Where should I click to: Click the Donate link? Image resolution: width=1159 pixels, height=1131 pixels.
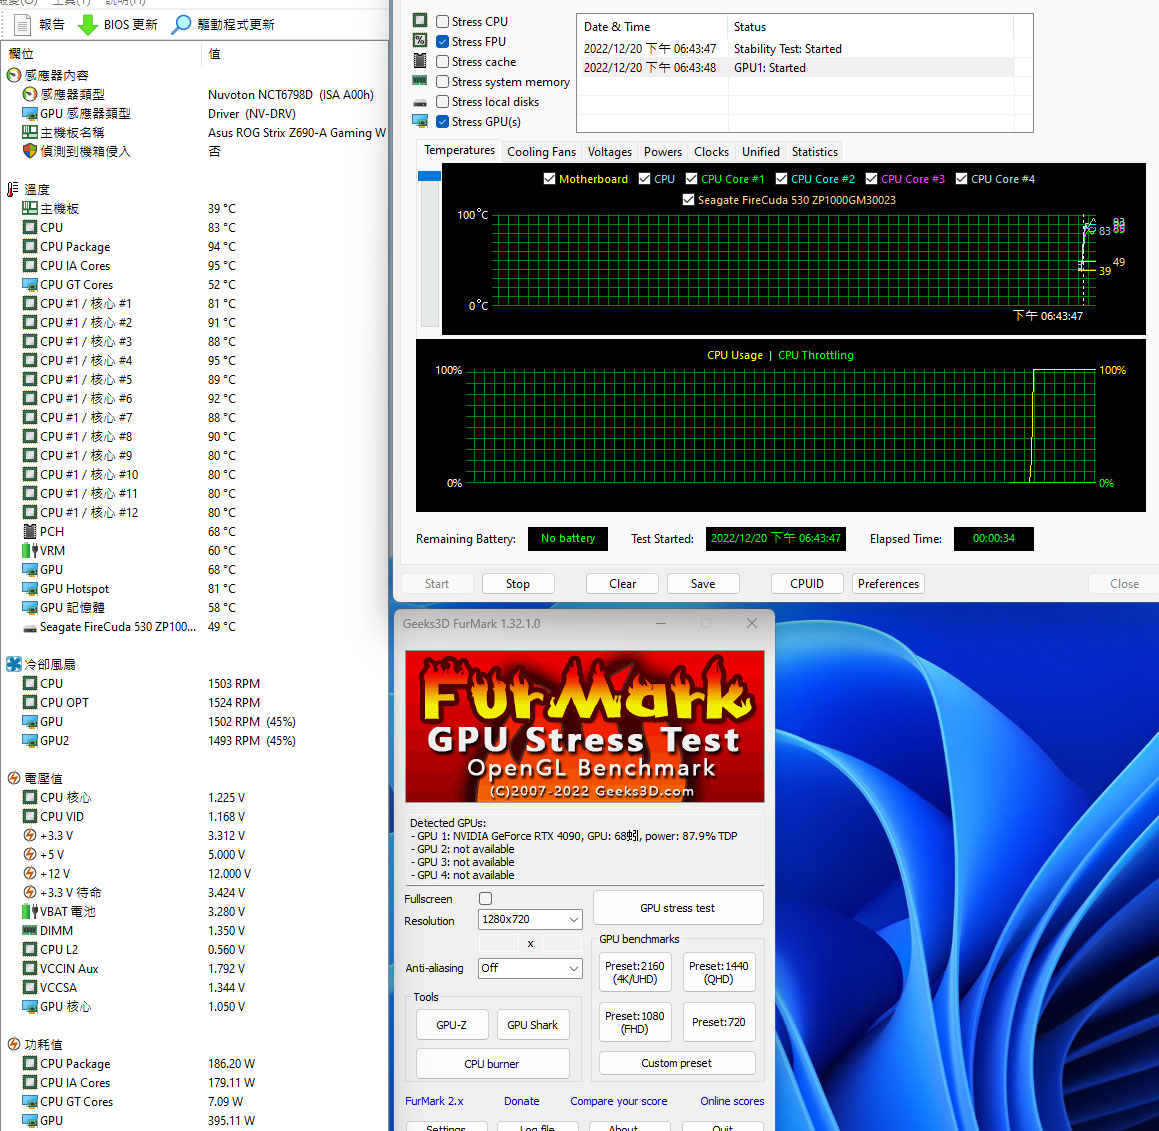point(521,1101)
